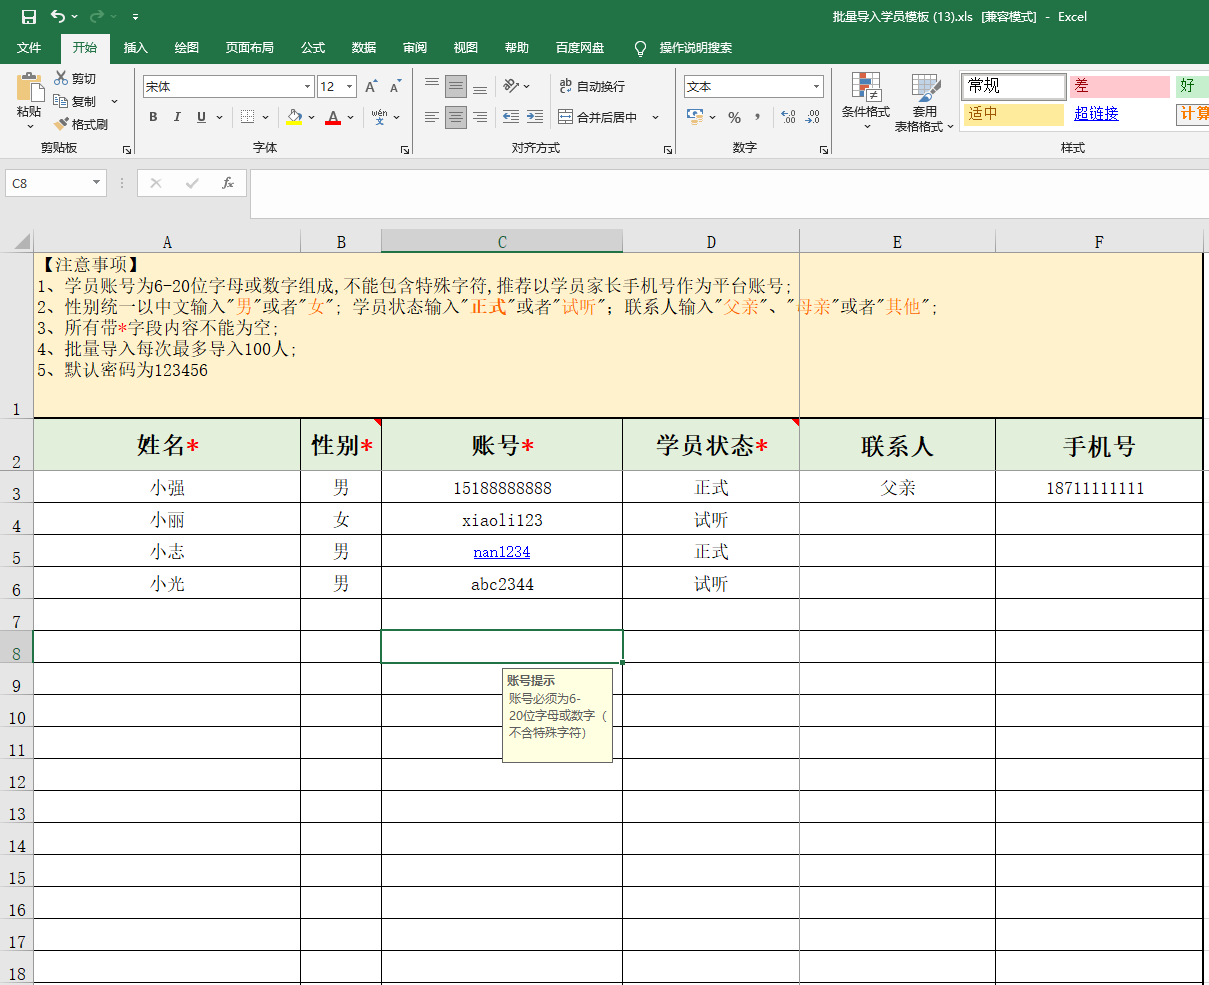Toggle Bold formatting
Screen dimensions: 1209x985
[x=153, y=117]
